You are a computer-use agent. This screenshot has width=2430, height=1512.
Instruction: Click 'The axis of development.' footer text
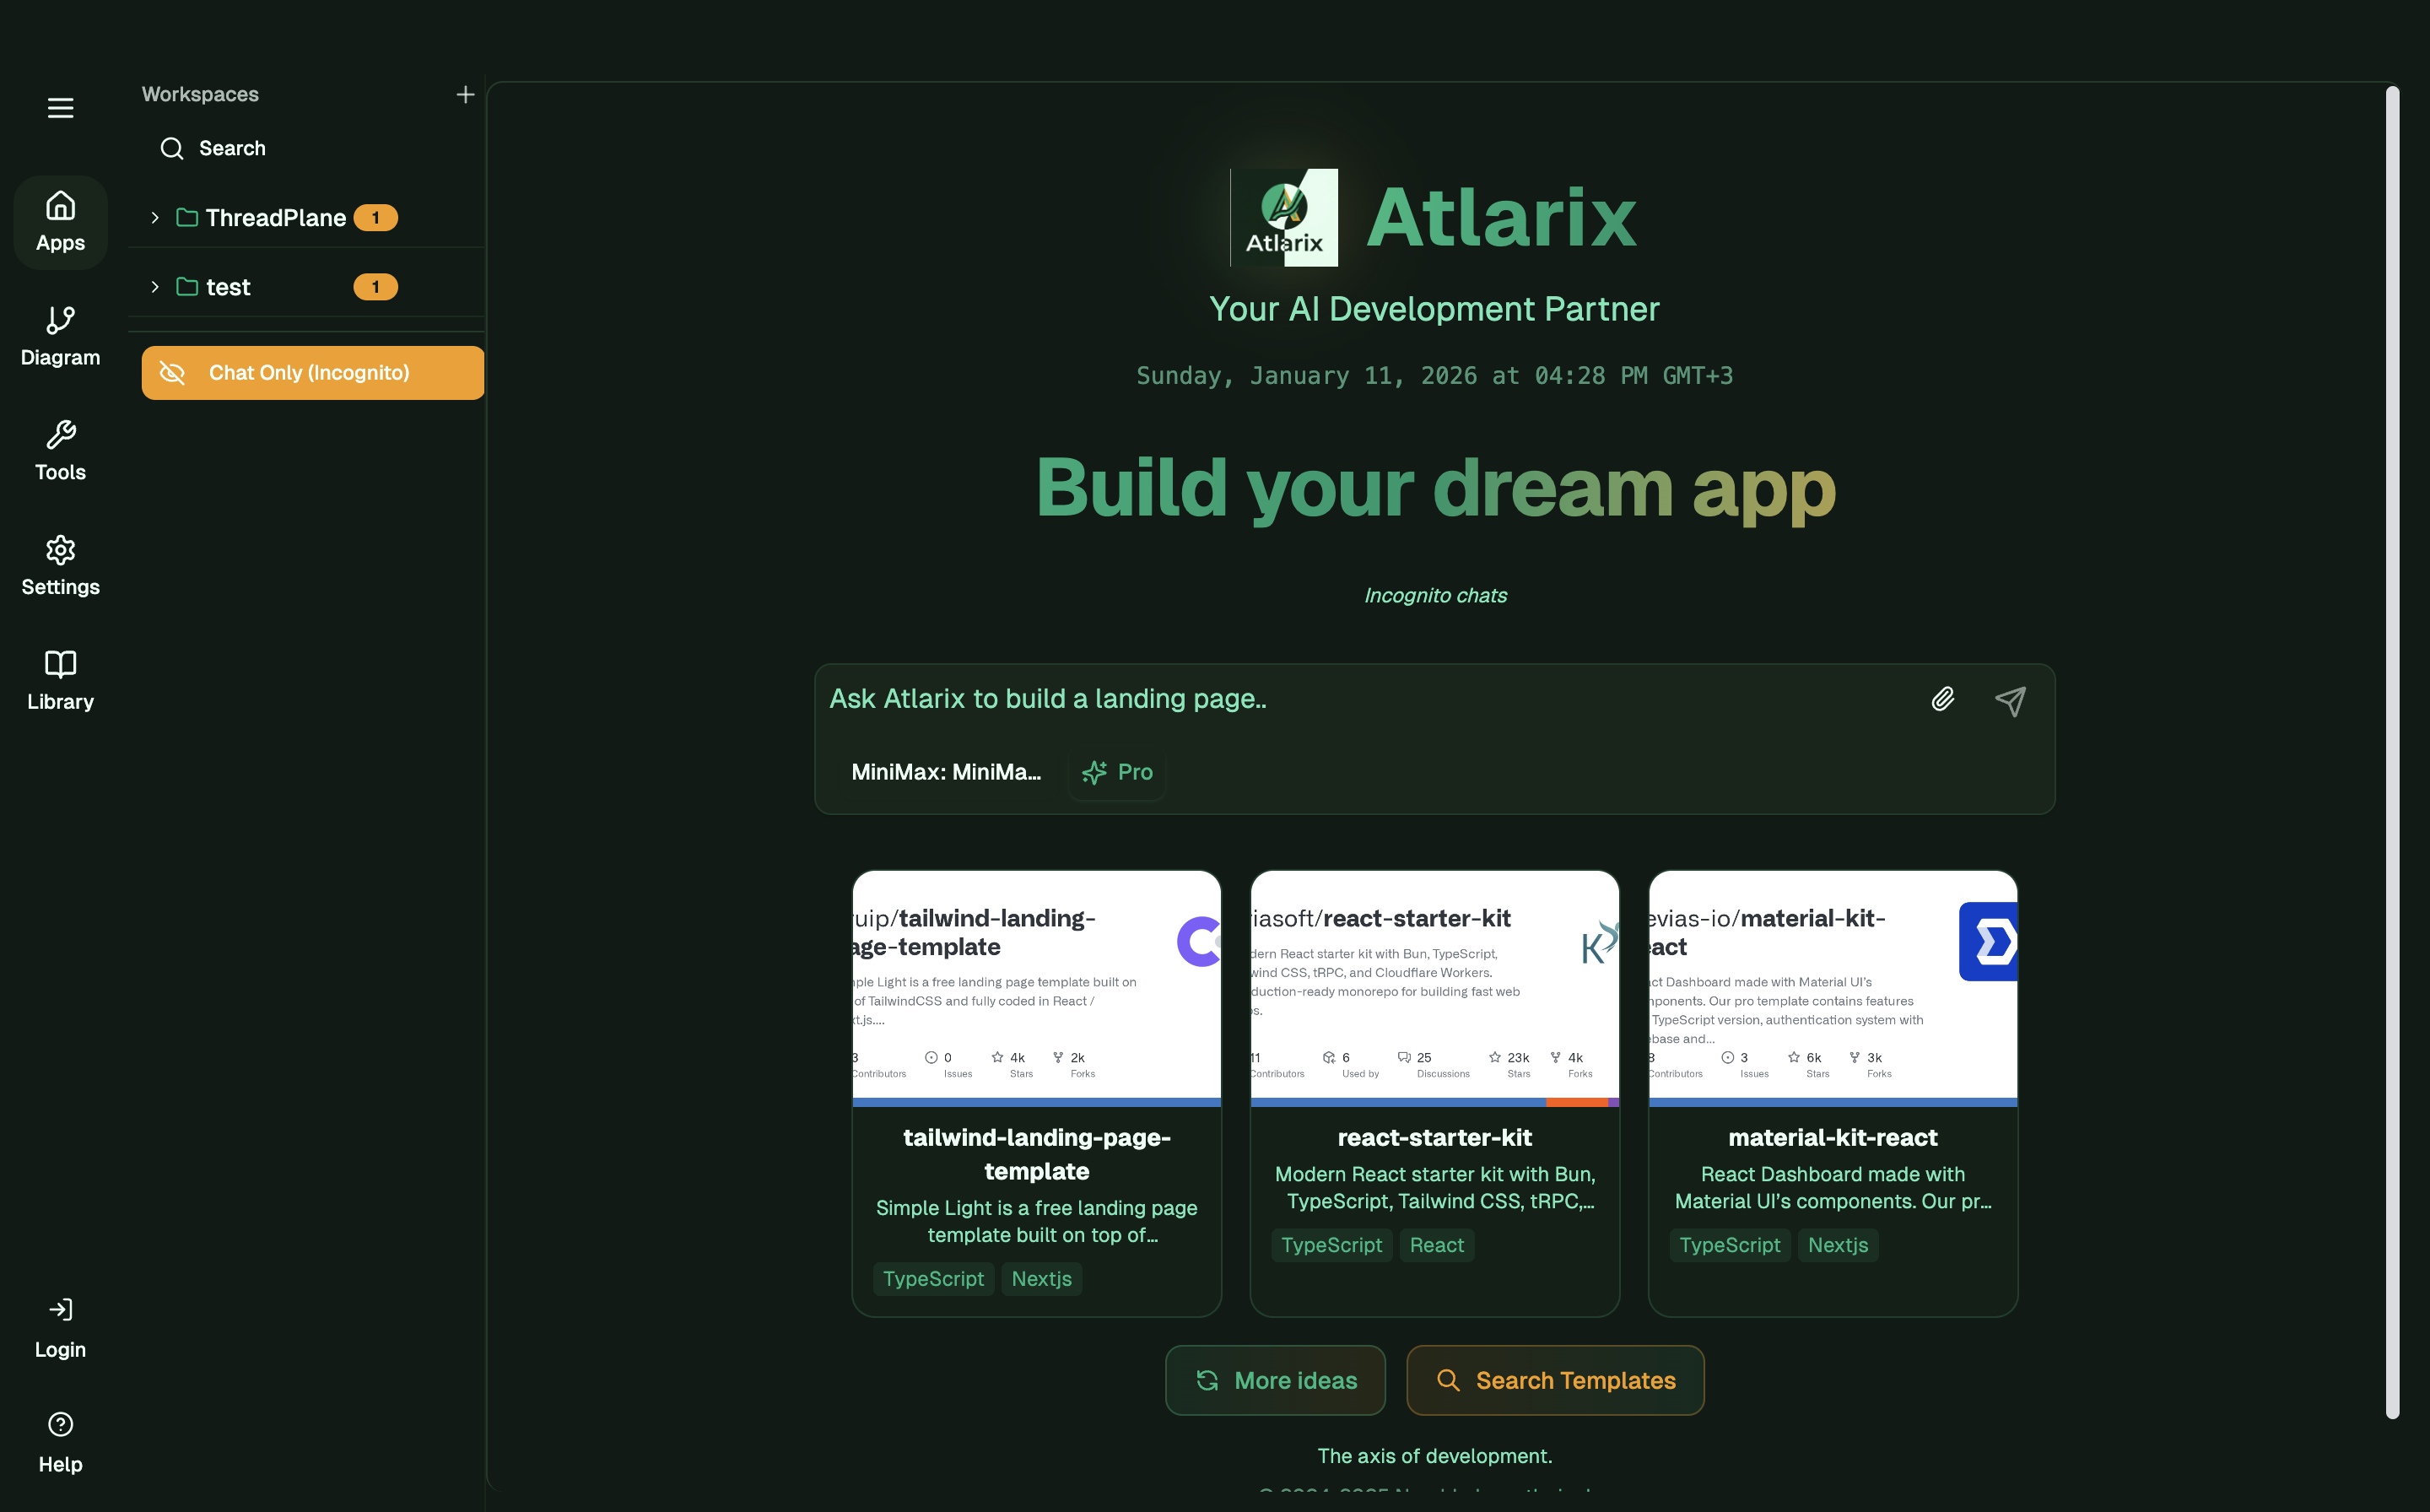[1435, 1456]
